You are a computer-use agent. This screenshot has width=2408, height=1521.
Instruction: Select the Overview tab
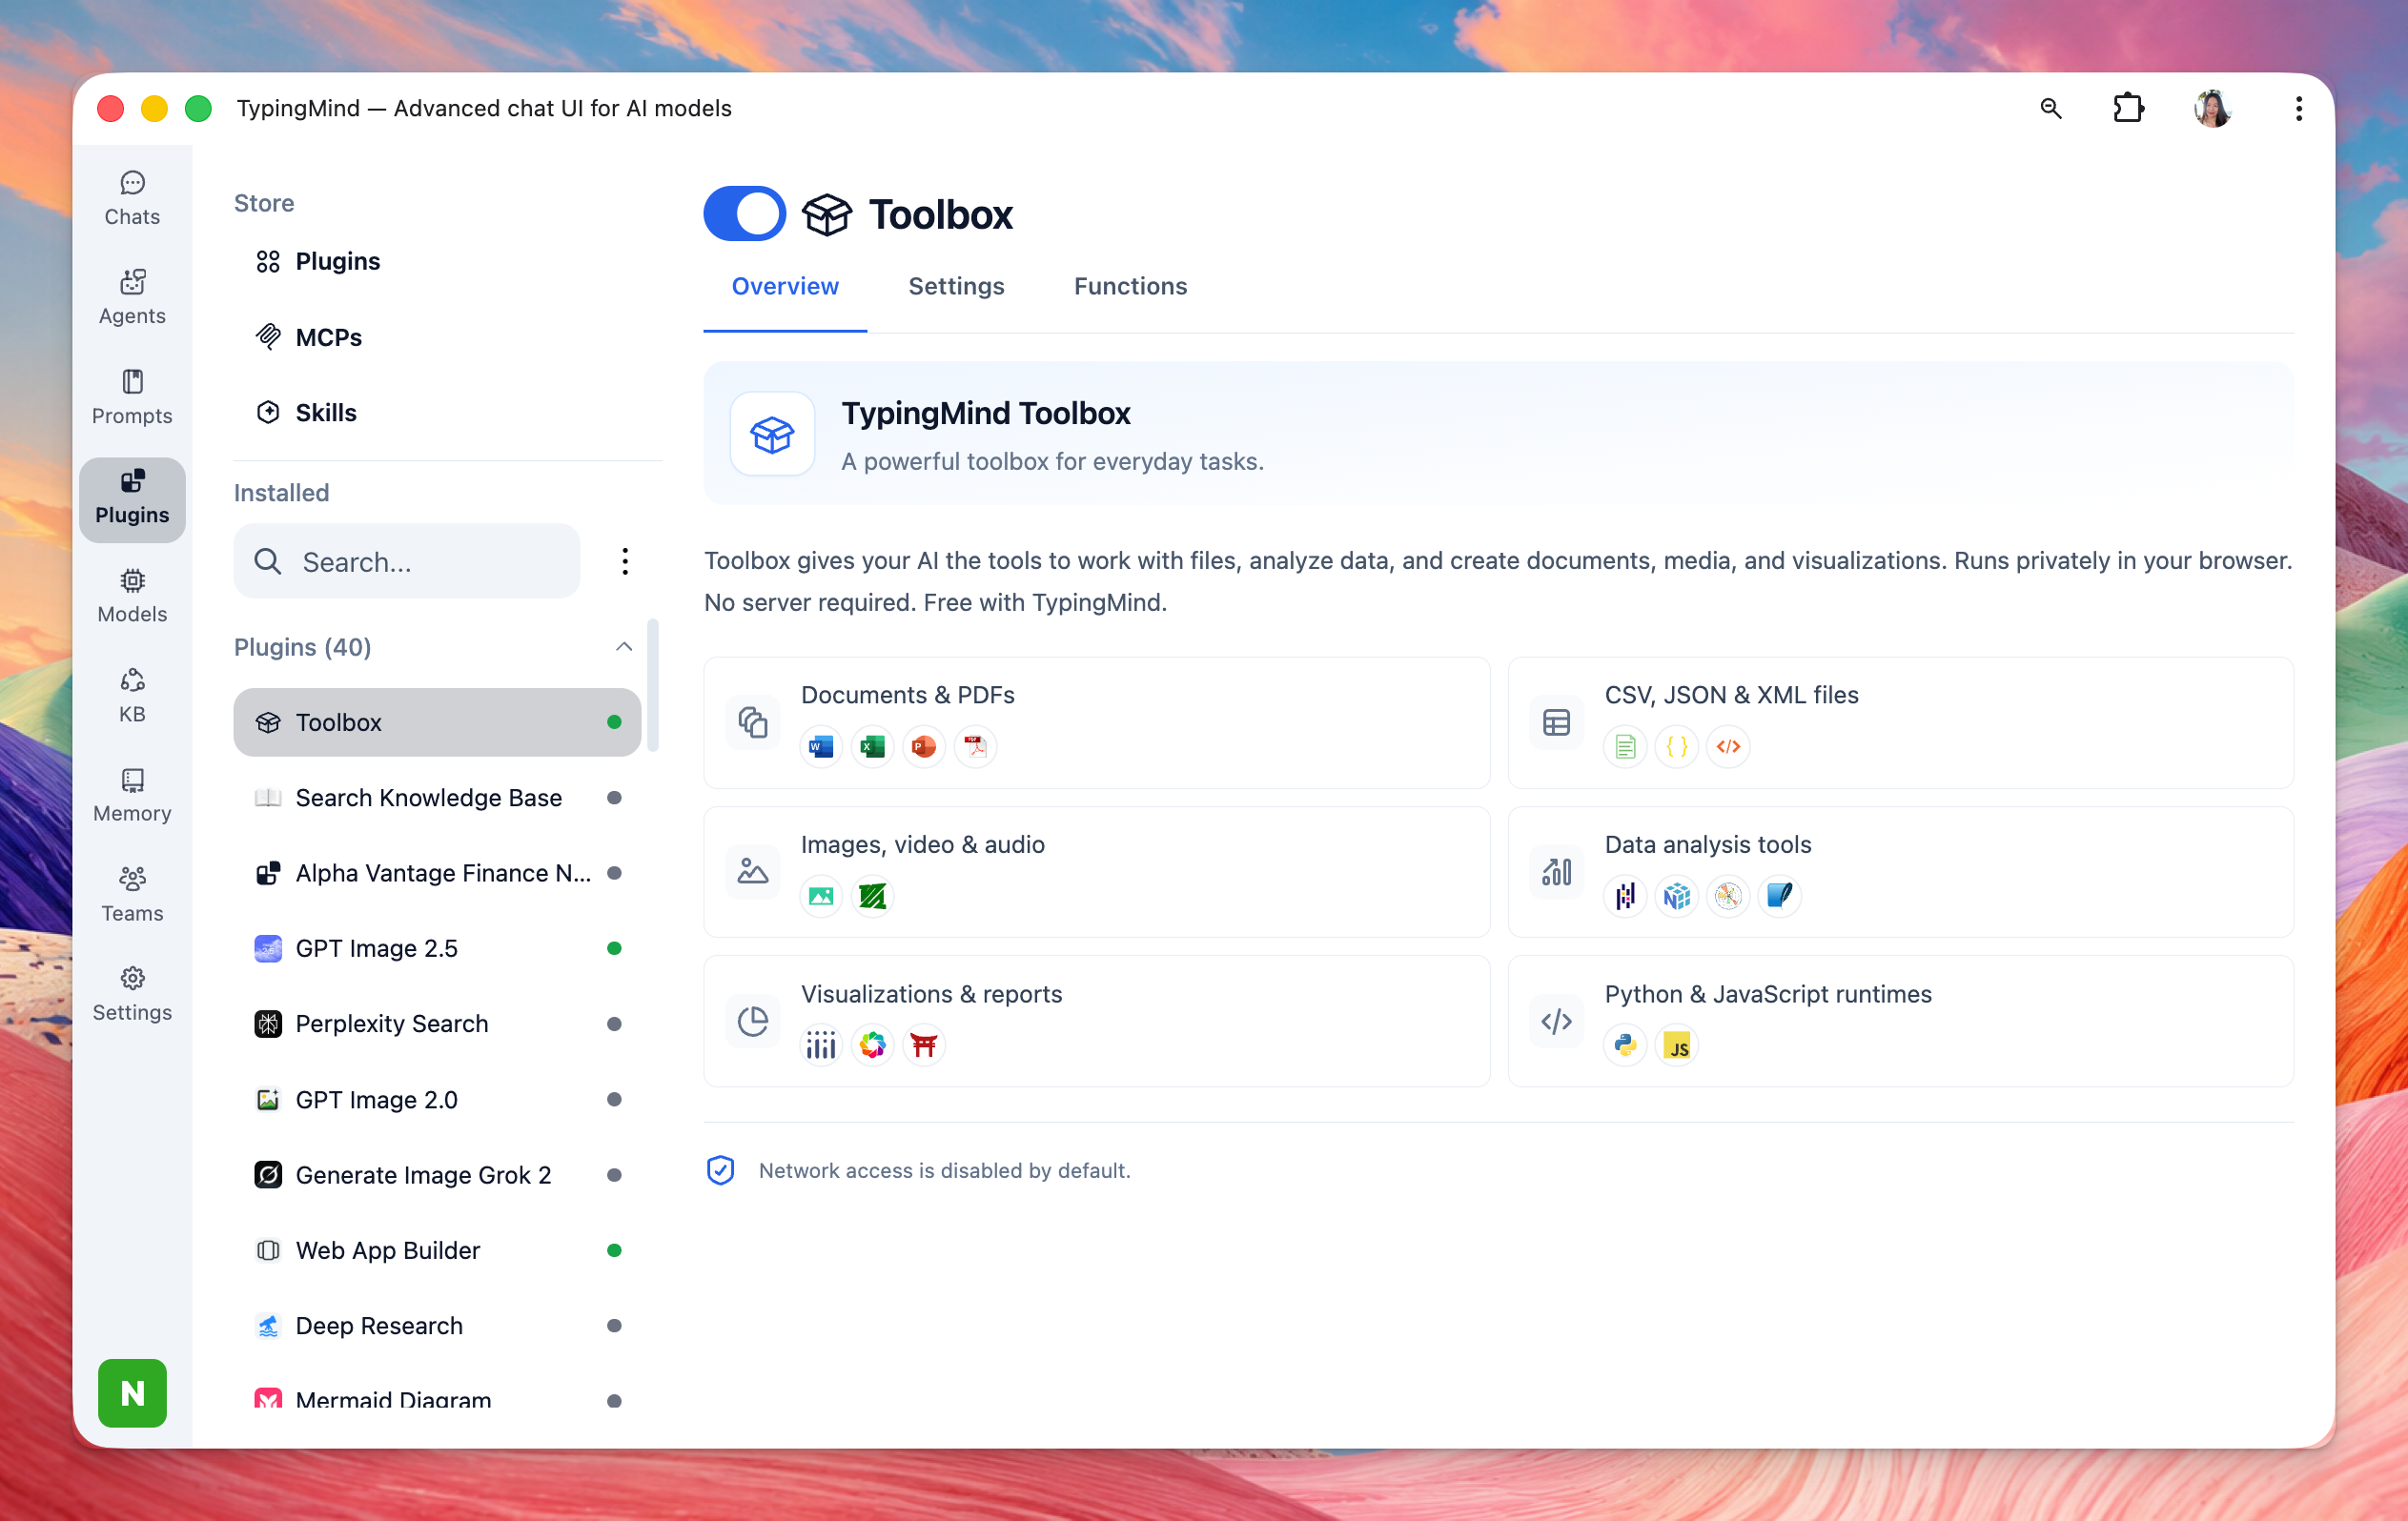[785, 286]
